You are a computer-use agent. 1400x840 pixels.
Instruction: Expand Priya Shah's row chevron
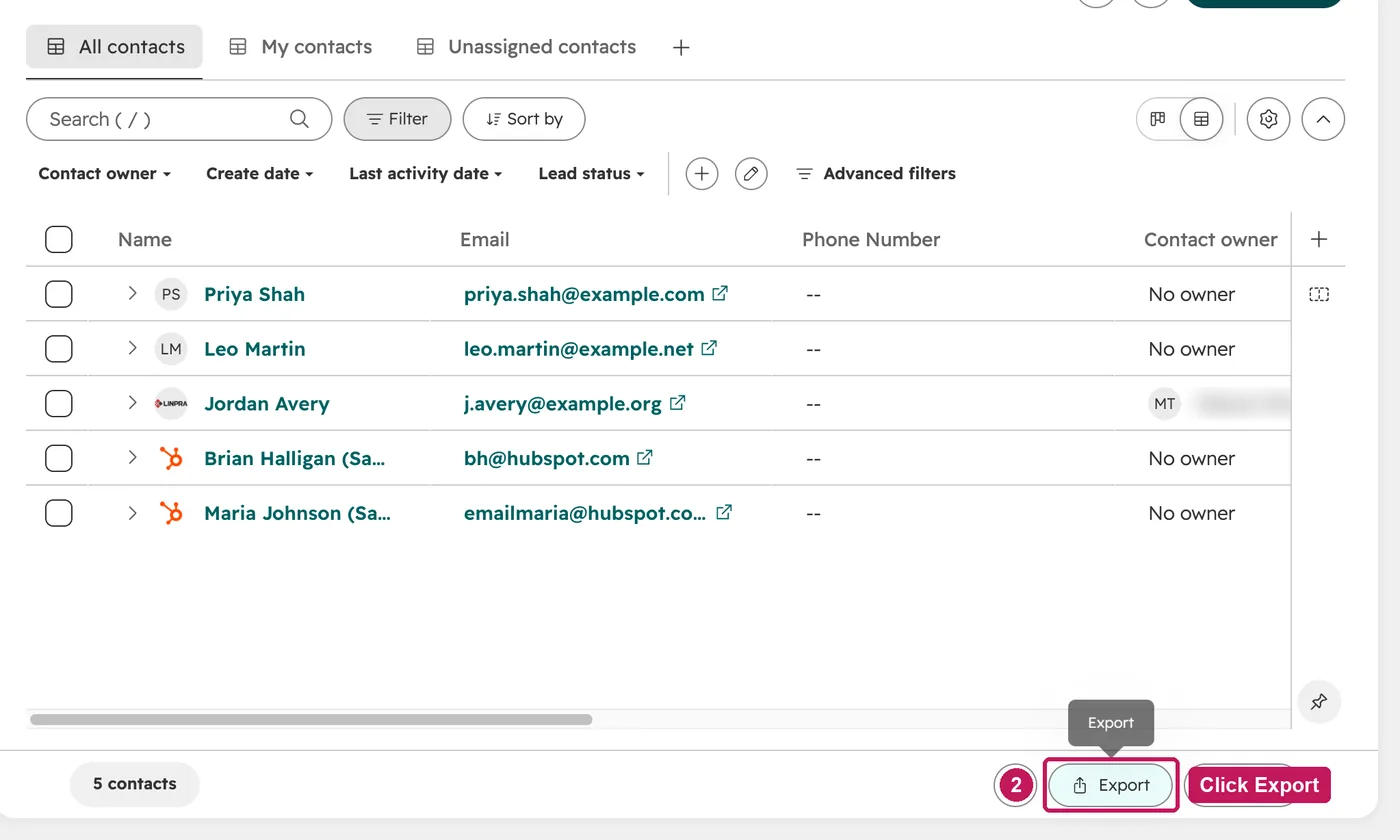pos(132,293)
